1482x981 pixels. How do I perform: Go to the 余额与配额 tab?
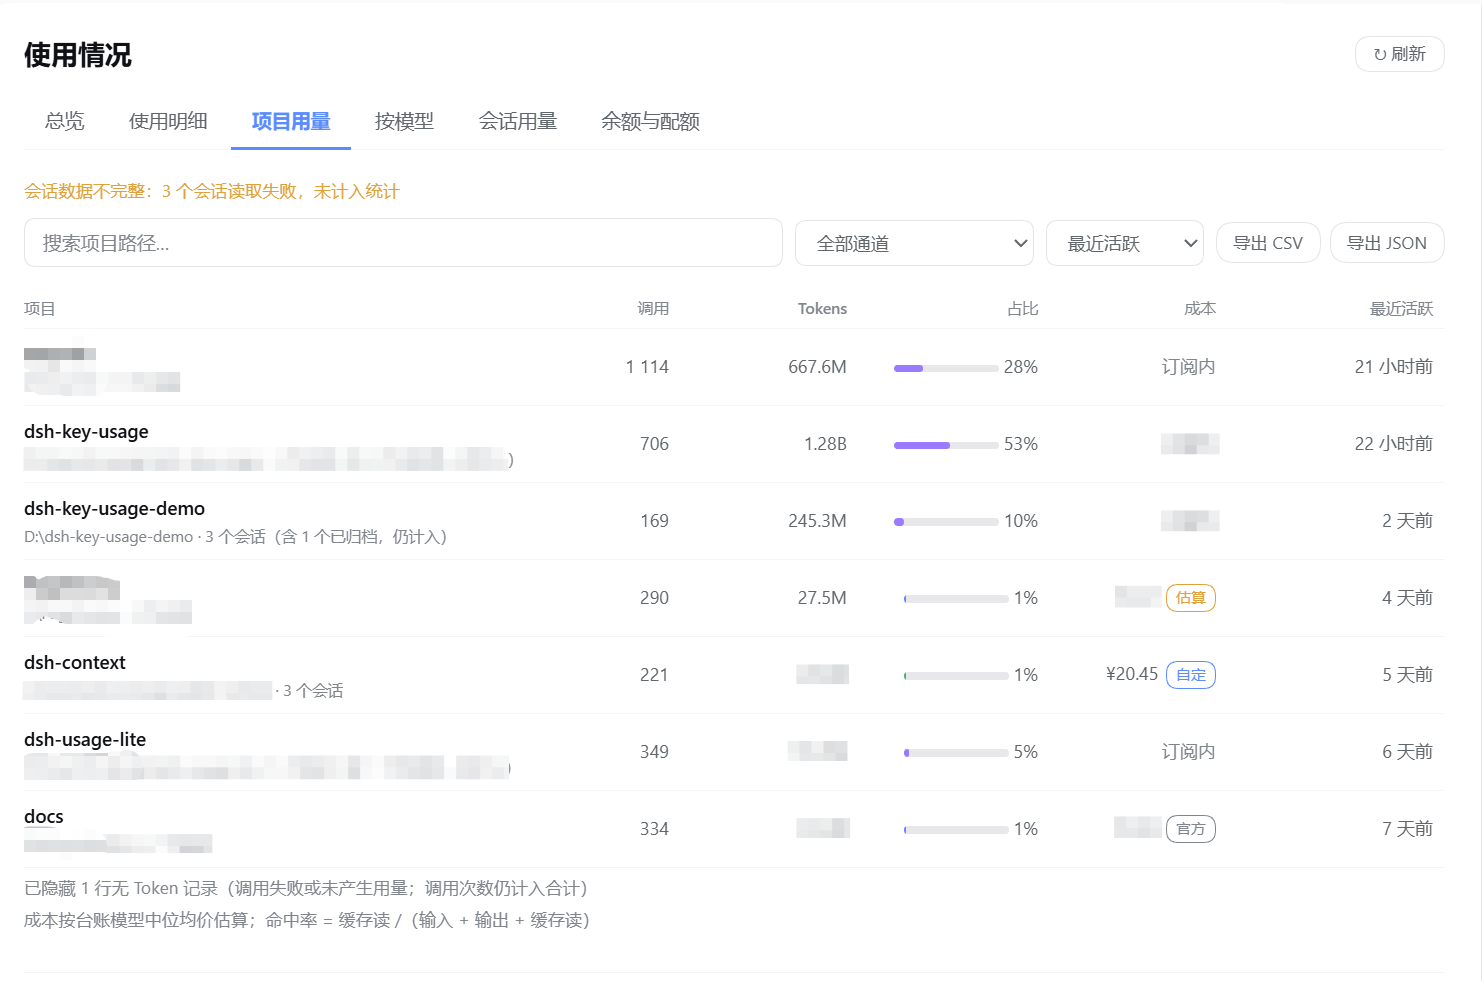650,121
